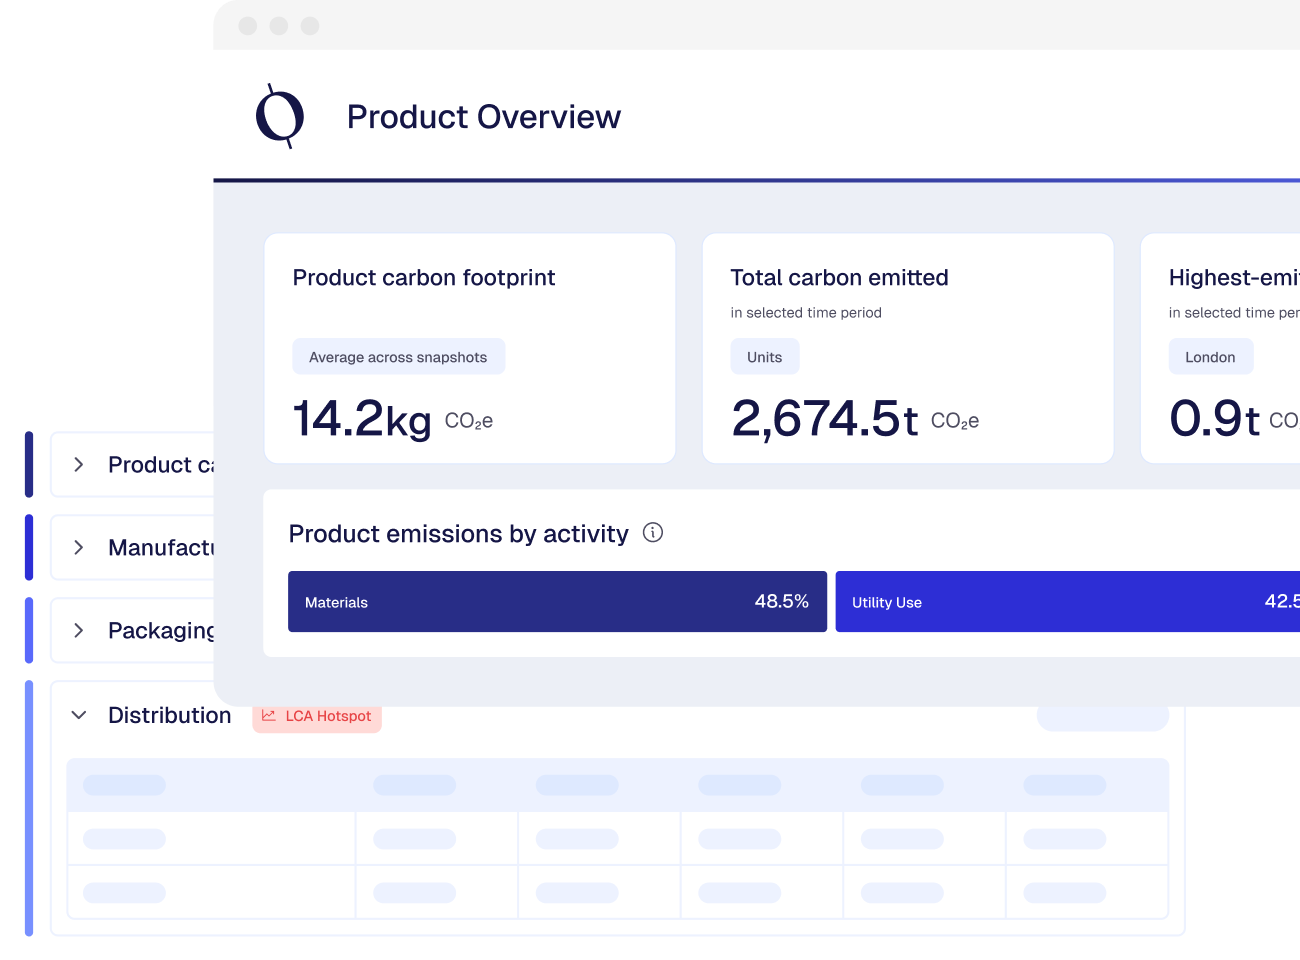
Task: Click the London location chip
Action: [x=1210, y=357]
